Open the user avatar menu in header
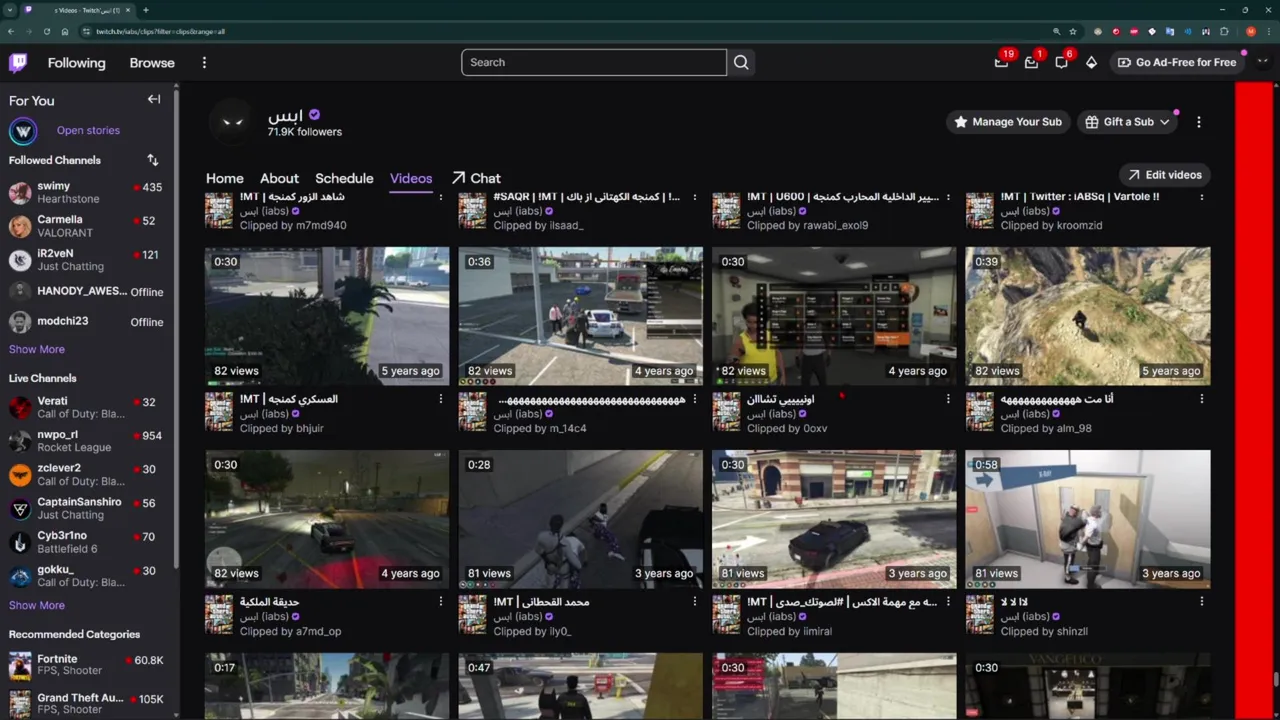The height and width of the screenshot is (720, 1280). (1262, 62)
